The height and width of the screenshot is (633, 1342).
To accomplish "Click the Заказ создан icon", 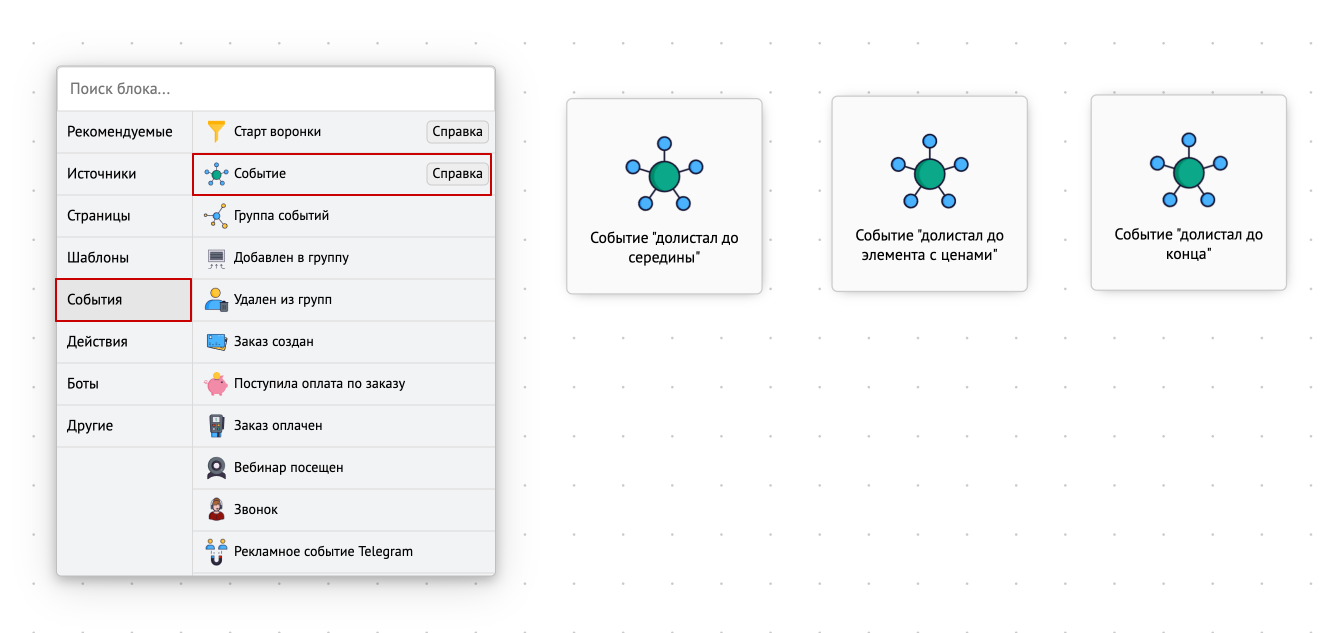I will click(x=216, y=342).
